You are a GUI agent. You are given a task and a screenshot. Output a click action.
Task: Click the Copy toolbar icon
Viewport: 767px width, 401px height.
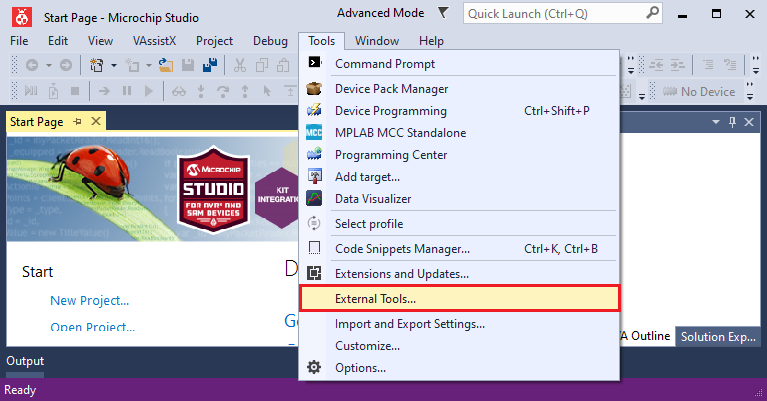pyautogui.click(x=262, y=65)
